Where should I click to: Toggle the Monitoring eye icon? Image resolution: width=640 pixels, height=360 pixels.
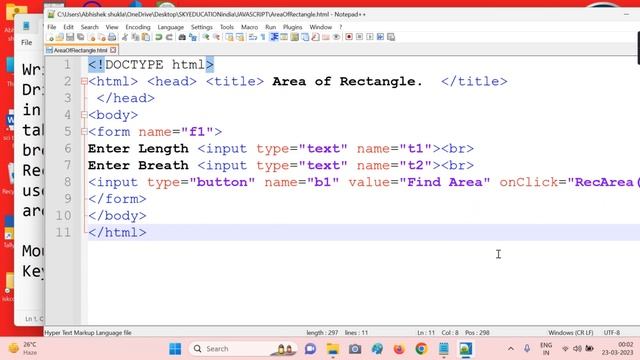click(336, 37)
